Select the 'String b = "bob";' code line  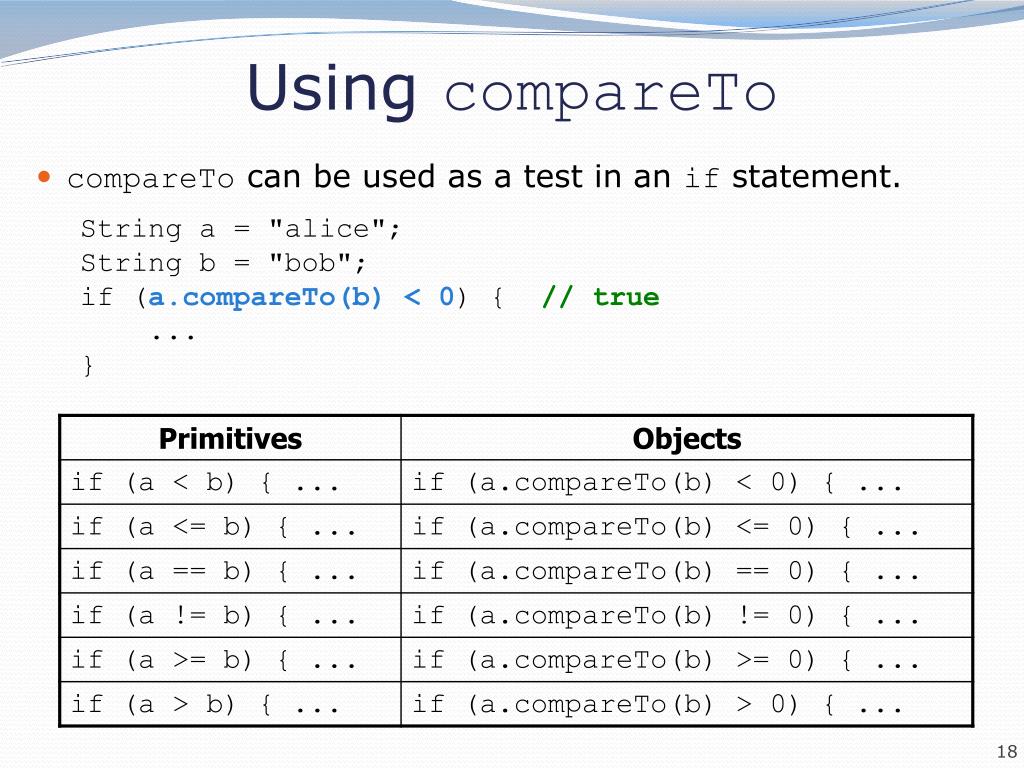[x=223, y=263]
